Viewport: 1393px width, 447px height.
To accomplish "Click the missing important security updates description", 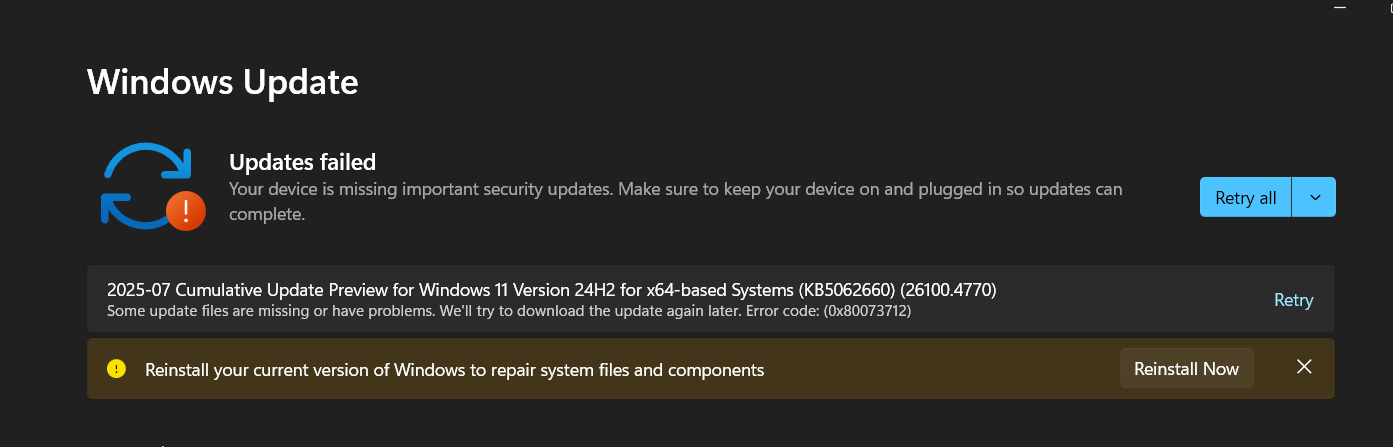I will 676,201.
